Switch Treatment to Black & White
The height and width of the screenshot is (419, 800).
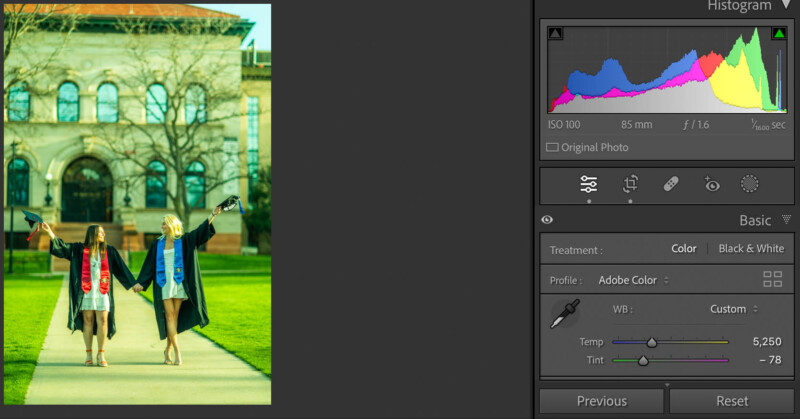pos(751,249)
